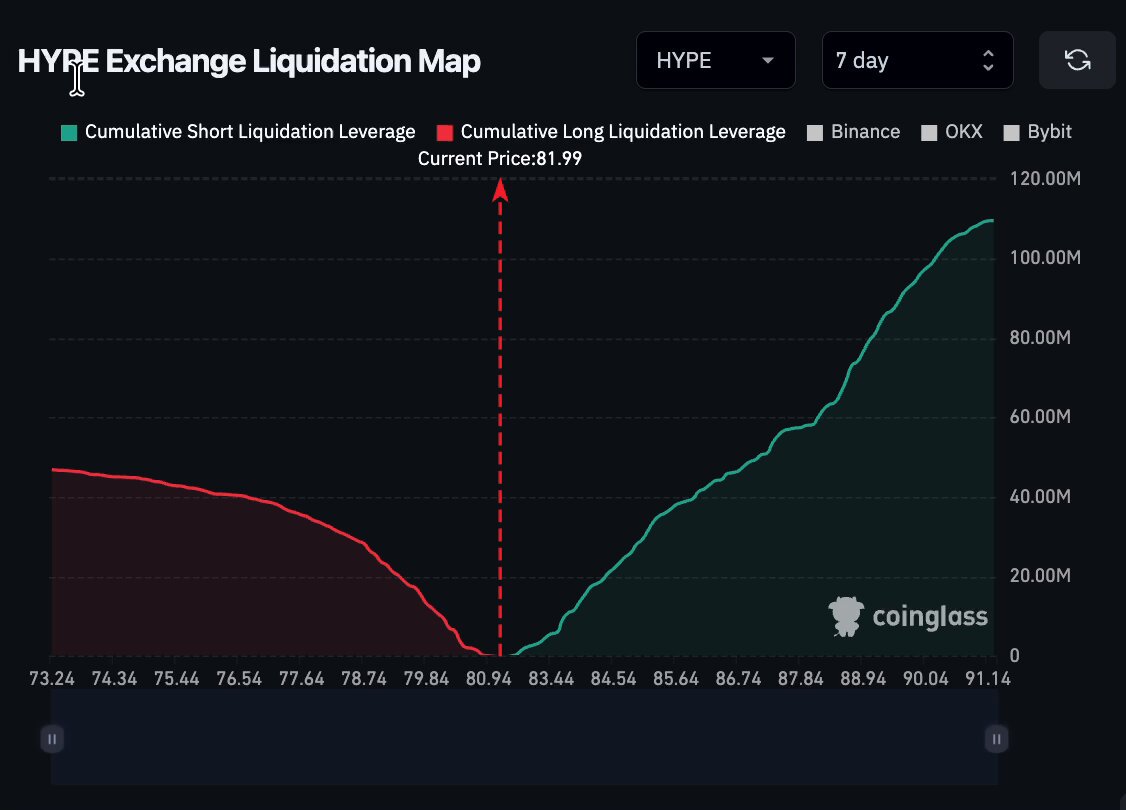
Task: Click the red Long Liquidation legend square
Action: [x=445, y=133]
